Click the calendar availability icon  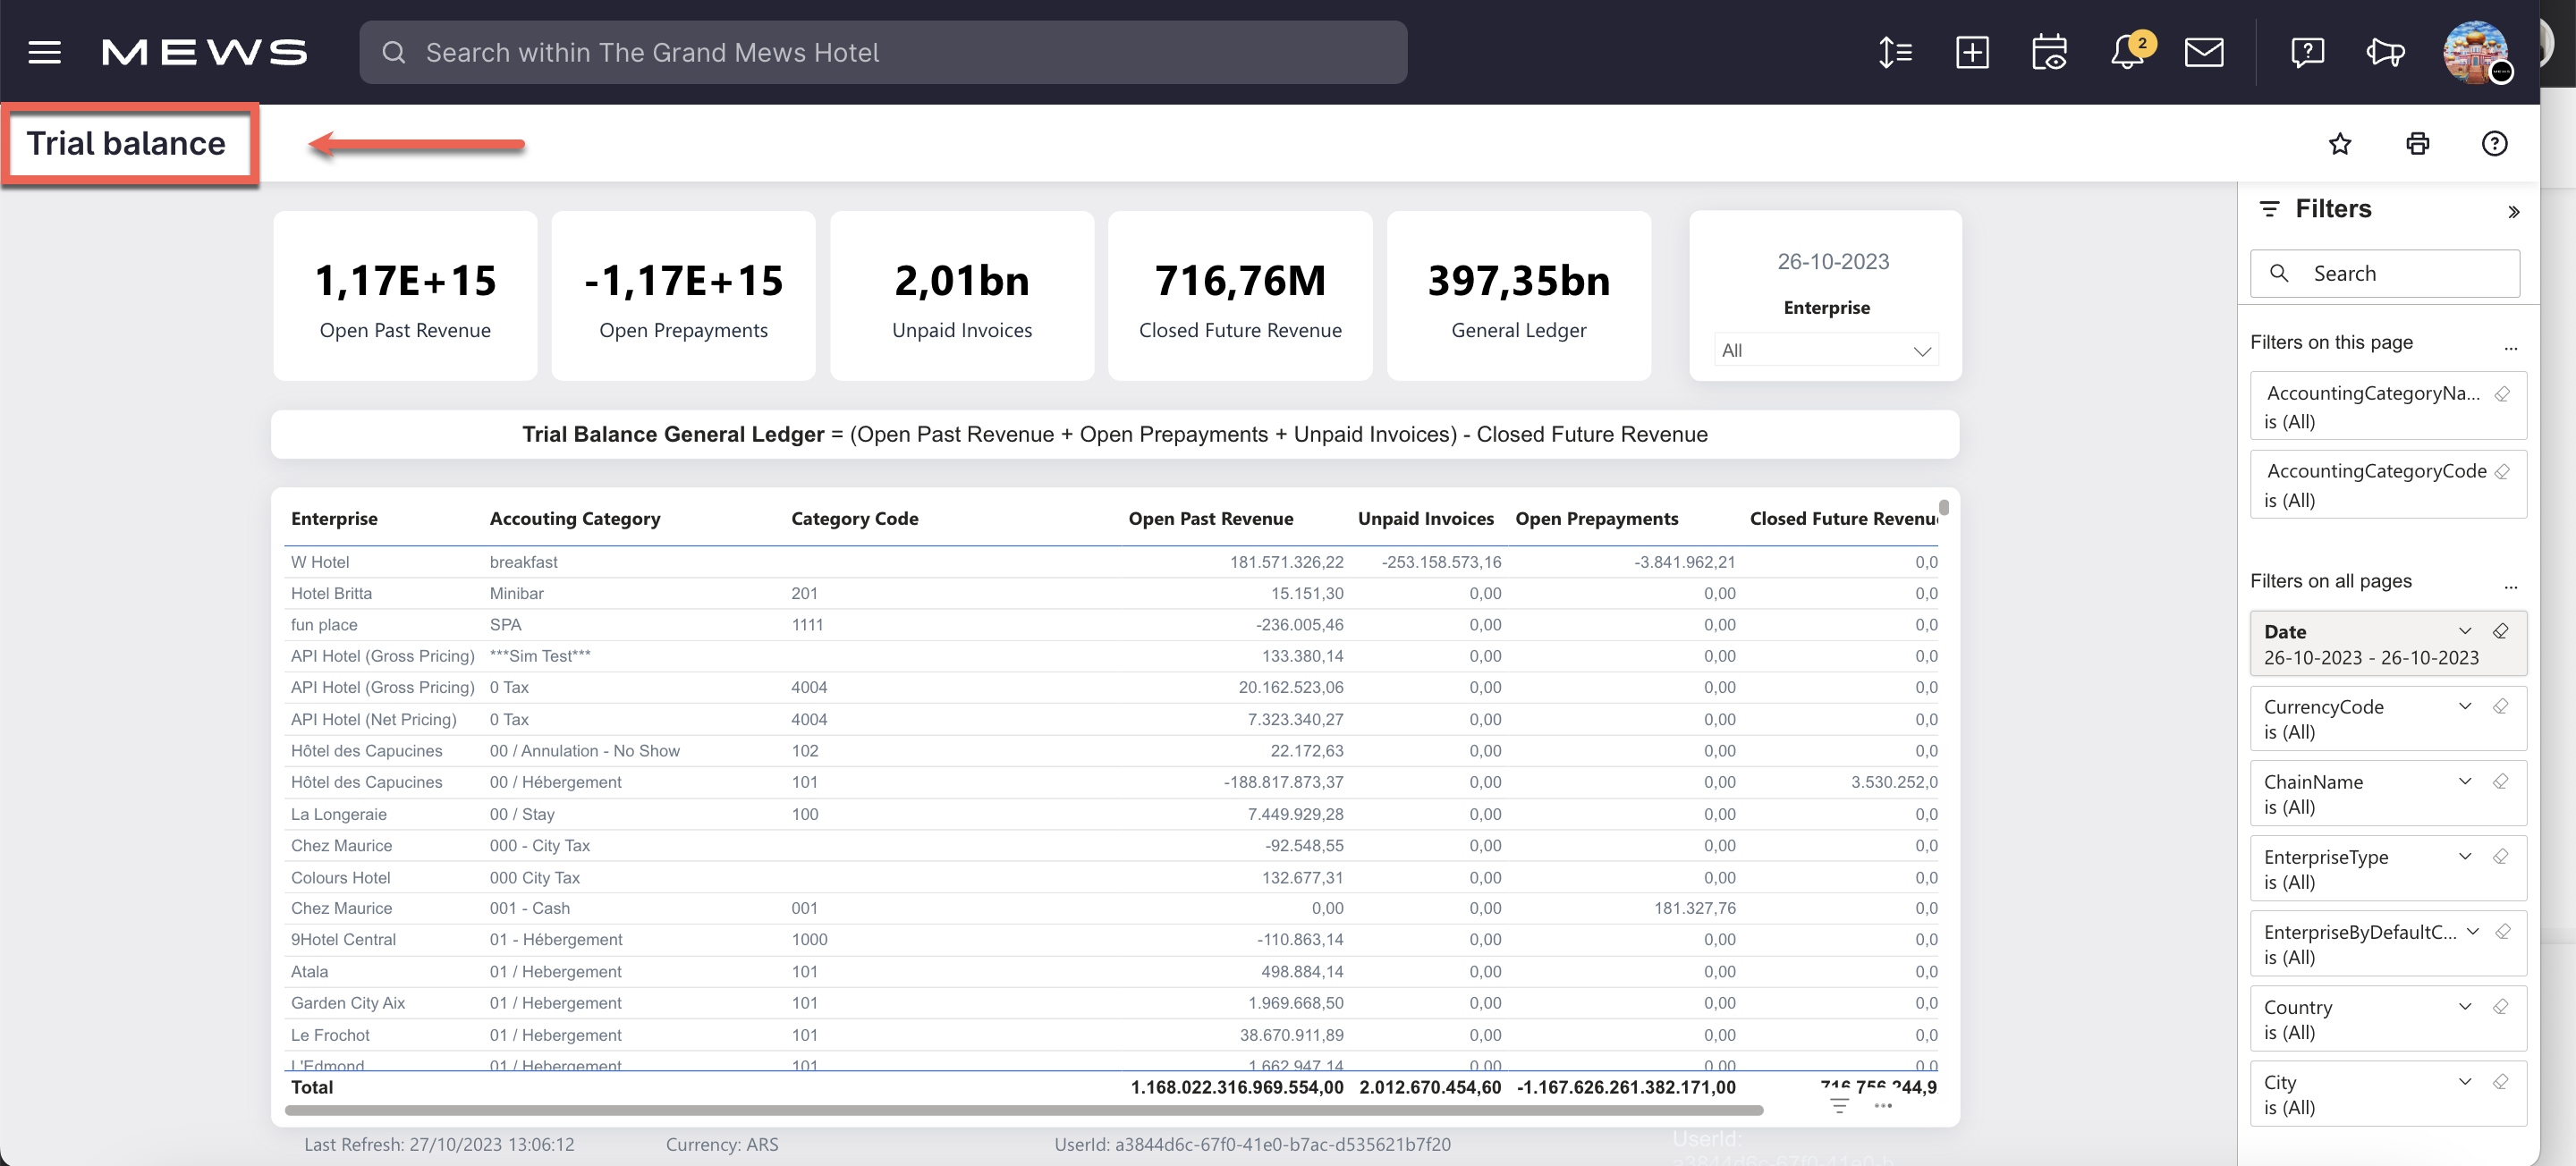coord(2049,52)
